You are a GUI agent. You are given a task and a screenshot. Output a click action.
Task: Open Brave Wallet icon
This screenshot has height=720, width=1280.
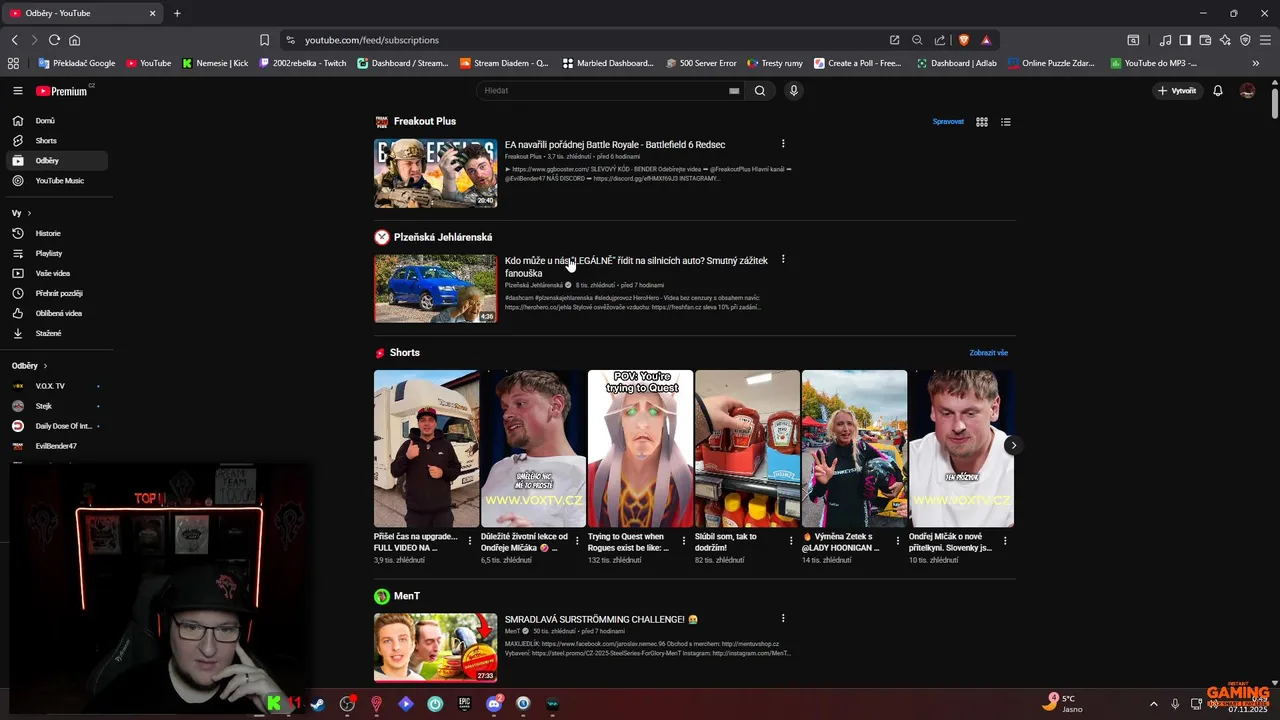[x=1205, y=40]
